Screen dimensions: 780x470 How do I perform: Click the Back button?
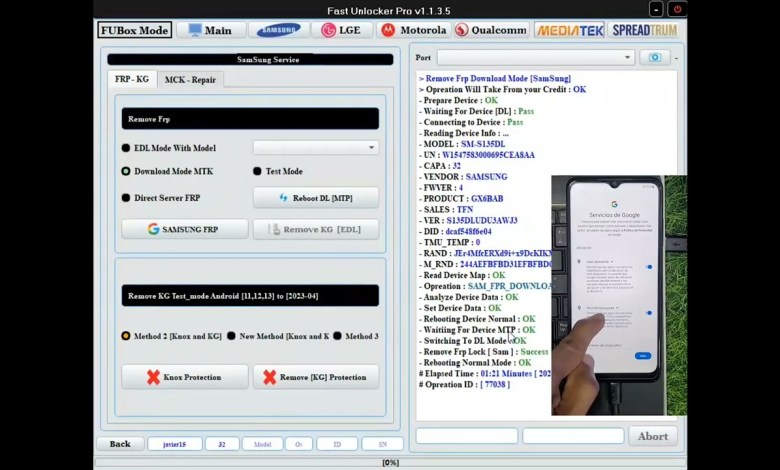[120, 444]
